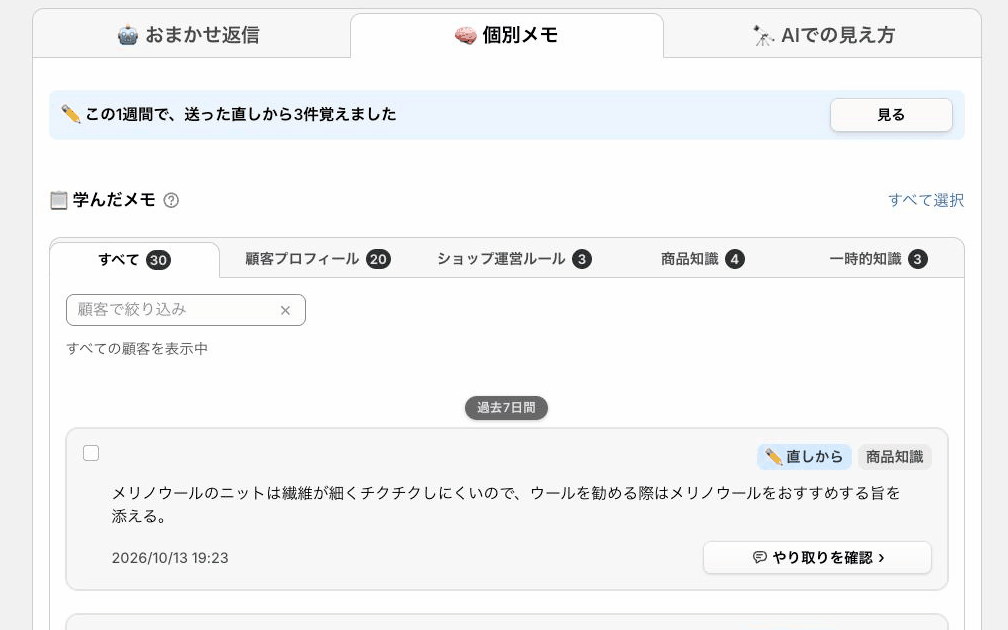Click the この1週間で banner message text
The width and height of the screenshot is (1008, 630).
[x=241, y=114]
